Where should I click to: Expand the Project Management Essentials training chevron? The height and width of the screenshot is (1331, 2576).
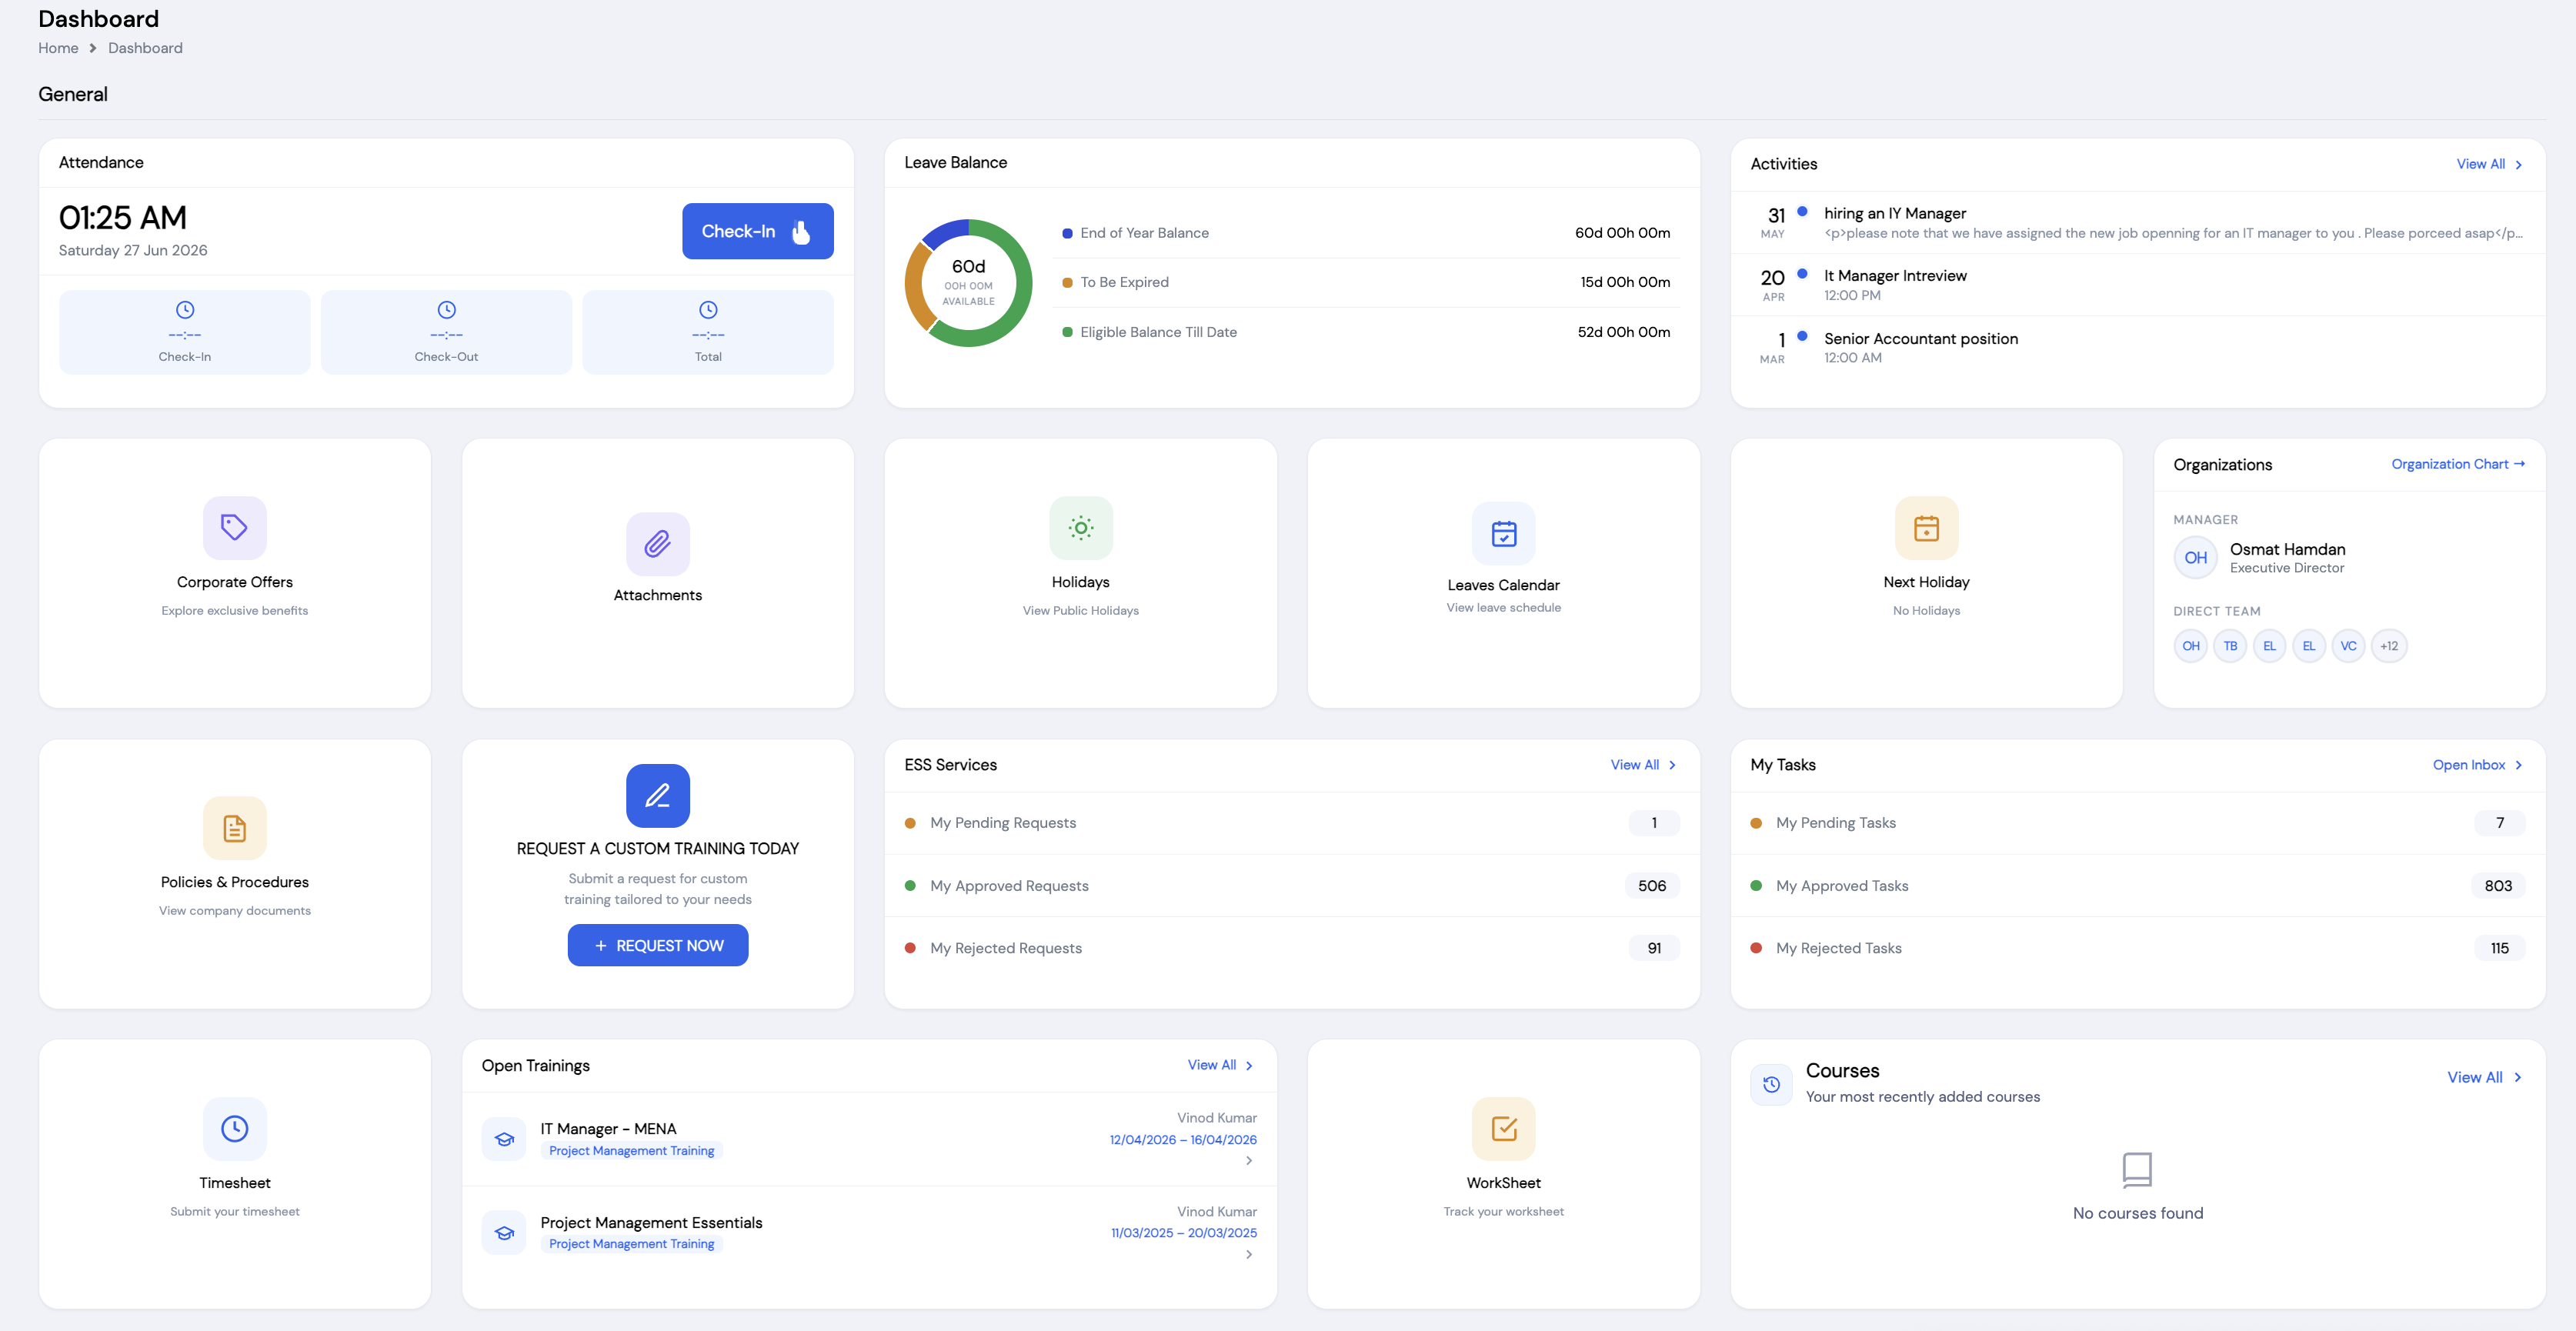coord(1249,1254)
